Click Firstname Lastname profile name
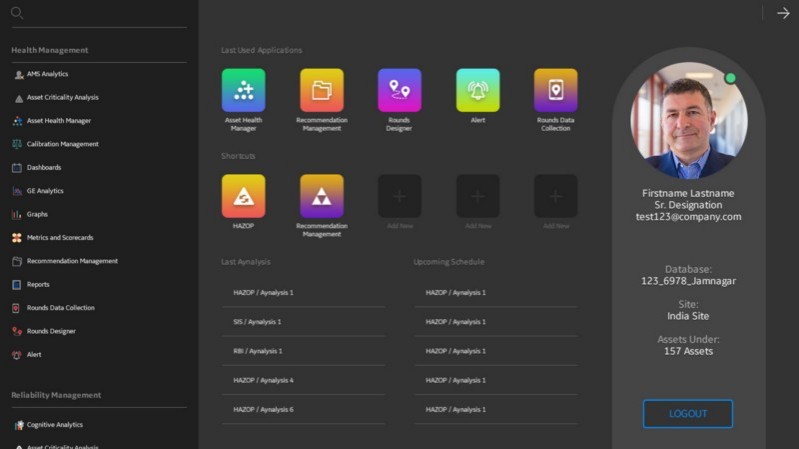This screenshot has width=799, height=449. (x=688, y=193)
